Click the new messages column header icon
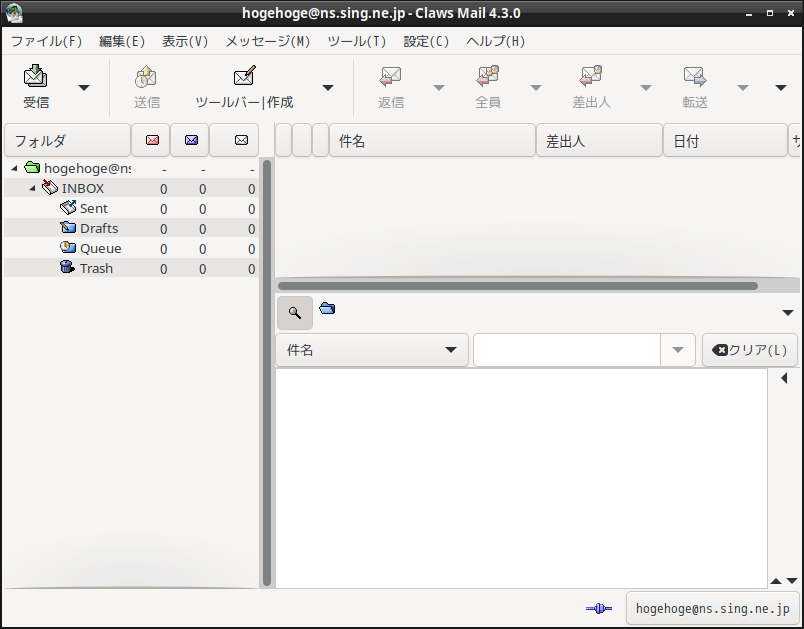 coord(152,140)
